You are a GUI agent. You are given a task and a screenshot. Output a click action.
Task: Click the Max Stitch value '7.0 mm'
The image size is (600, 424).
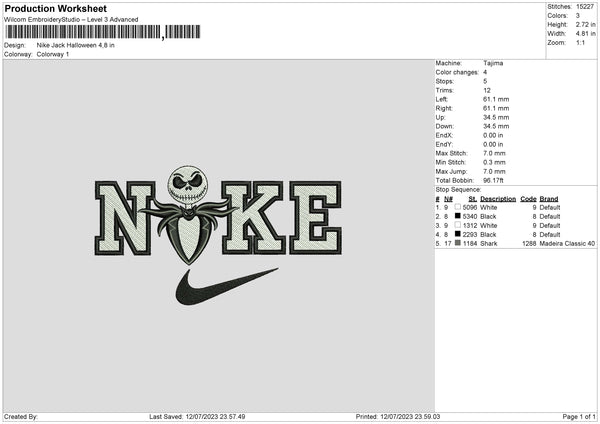tap(494, 153)
